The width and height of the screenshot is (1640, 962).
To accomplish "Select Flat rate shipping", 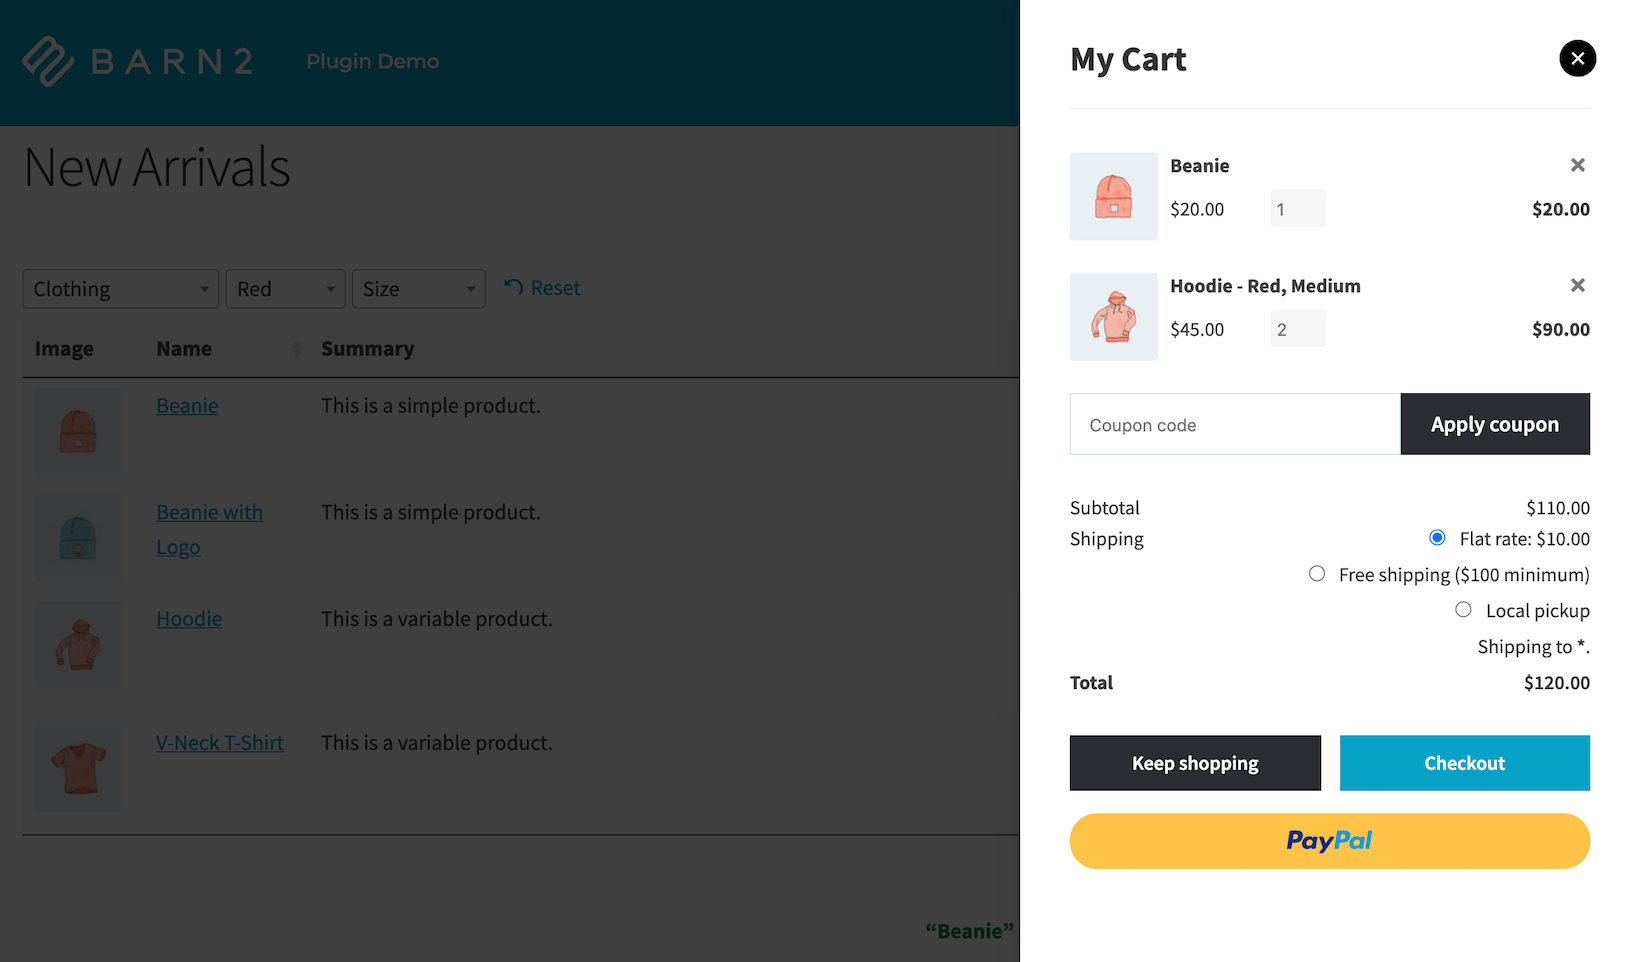I will [1436, 537].
